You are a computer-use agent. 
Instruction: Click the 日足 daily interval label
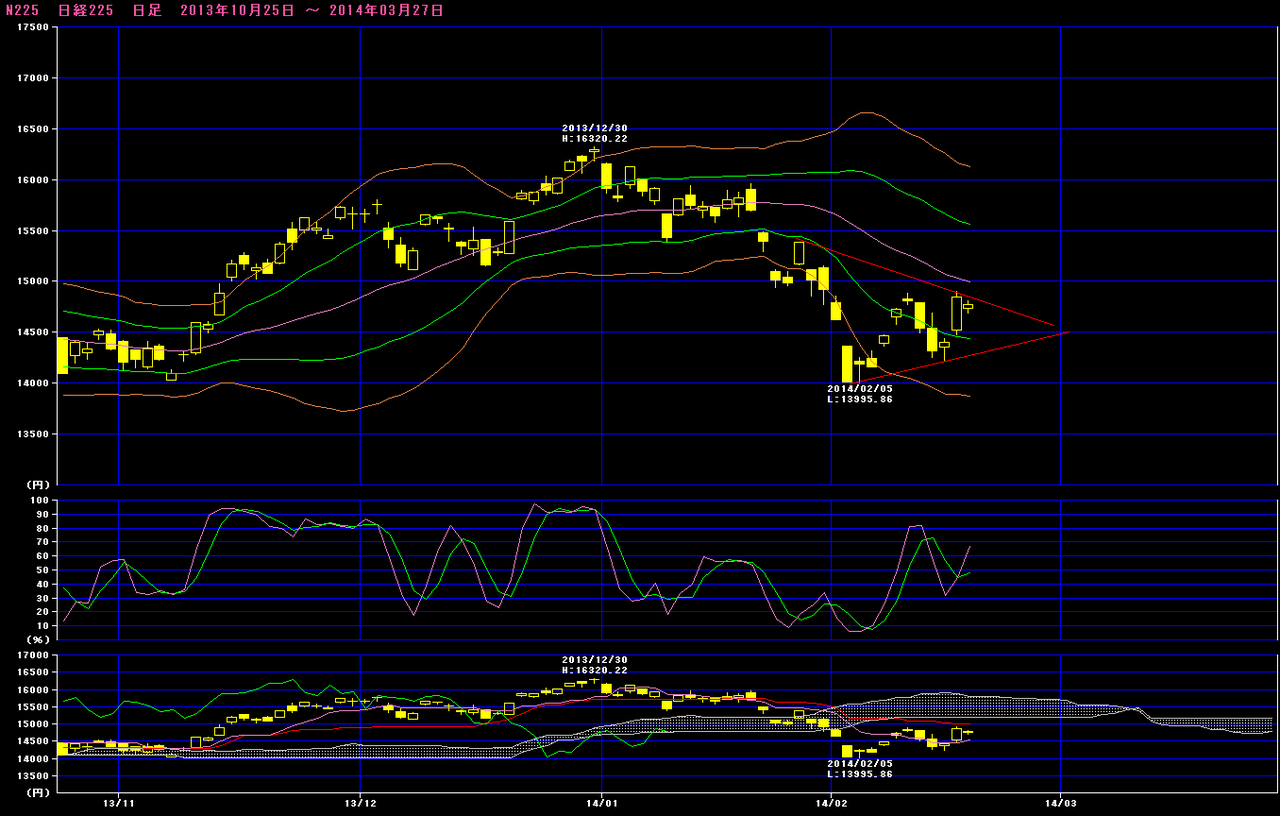146,10
